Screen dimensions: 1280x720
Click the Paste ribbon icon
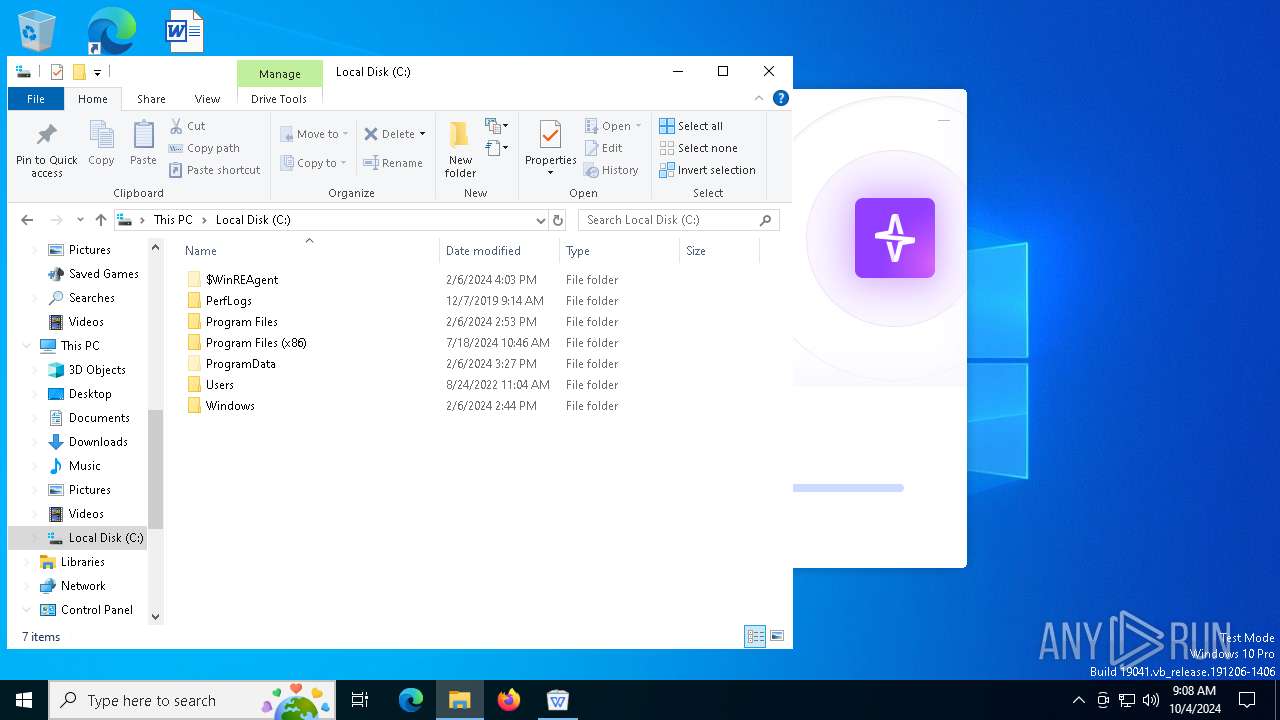tap(143, 143)
